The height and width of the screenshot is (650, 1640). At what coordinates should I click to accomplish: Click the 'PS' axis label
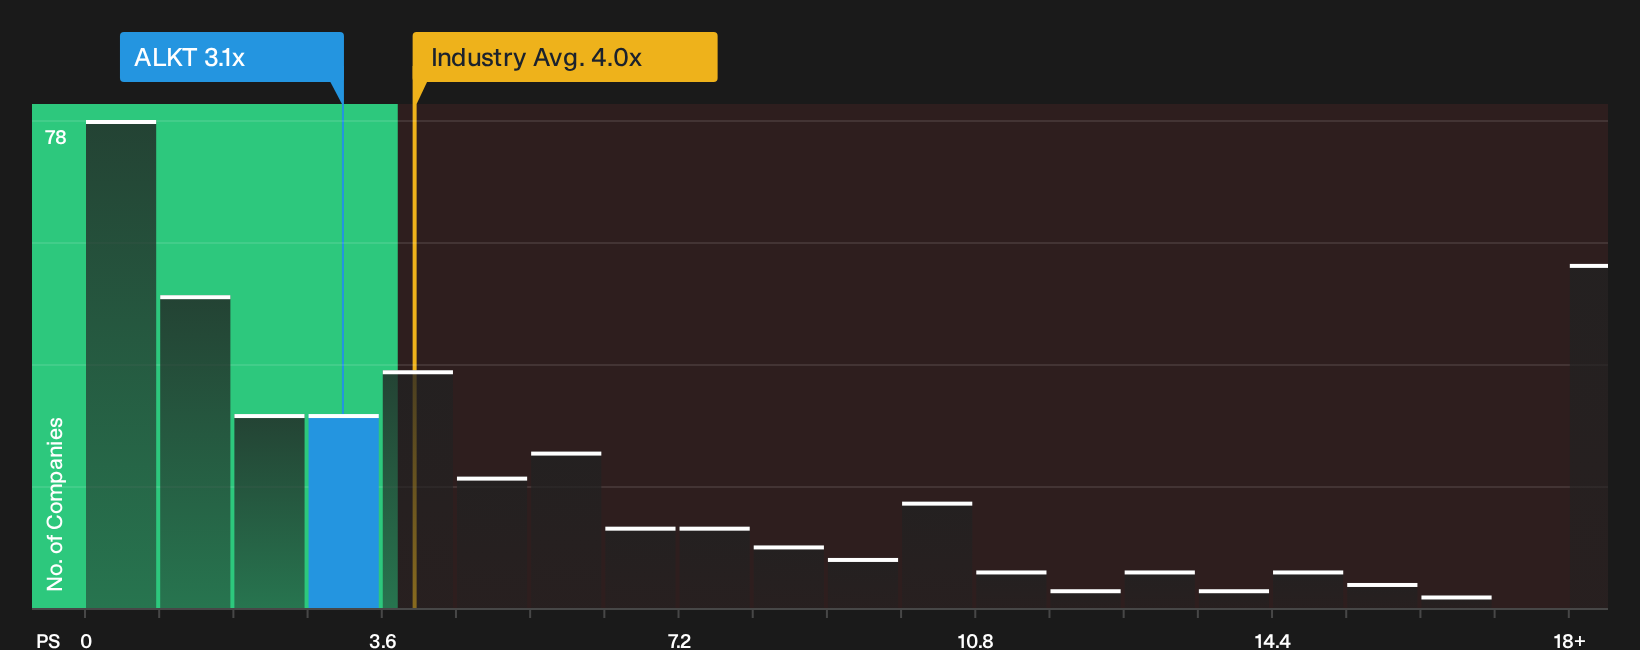[48, 641]
